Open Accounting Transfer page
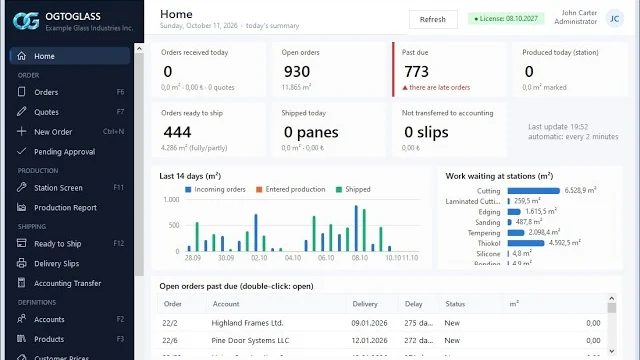Screen dimensions: 640x360 click(70, 283)
